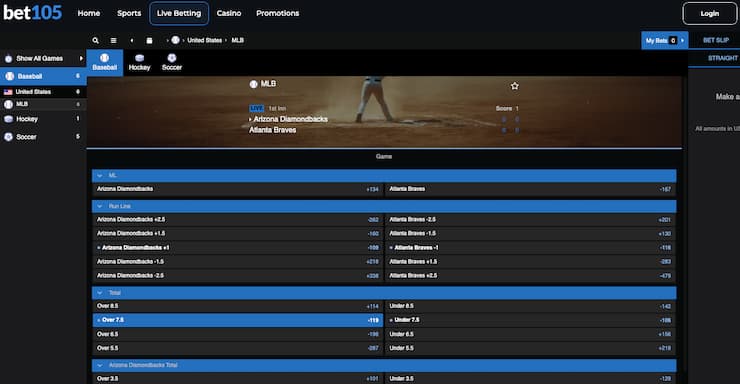This screenshot has width=740, height=384.
Task: Deselect the highlighted Over 7.5 bet
Action: tap(237, 320)
